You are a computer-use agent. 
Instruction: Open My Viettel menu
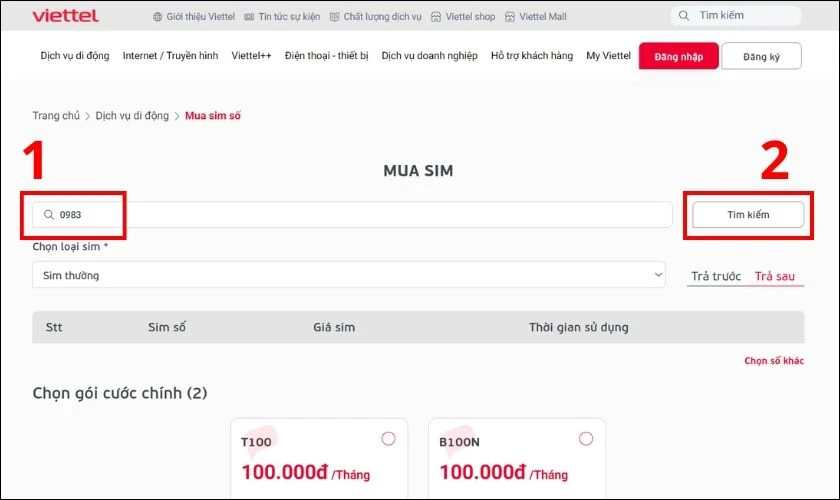609,56
